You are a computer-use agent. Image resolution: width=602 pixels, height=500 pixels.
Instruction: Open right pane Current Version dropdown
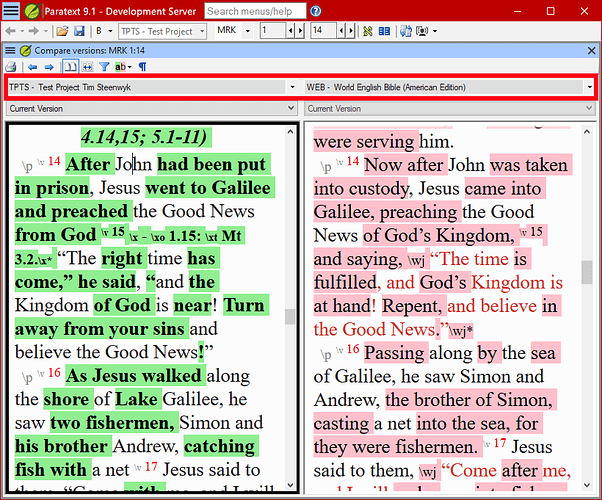tap(450, 109)
